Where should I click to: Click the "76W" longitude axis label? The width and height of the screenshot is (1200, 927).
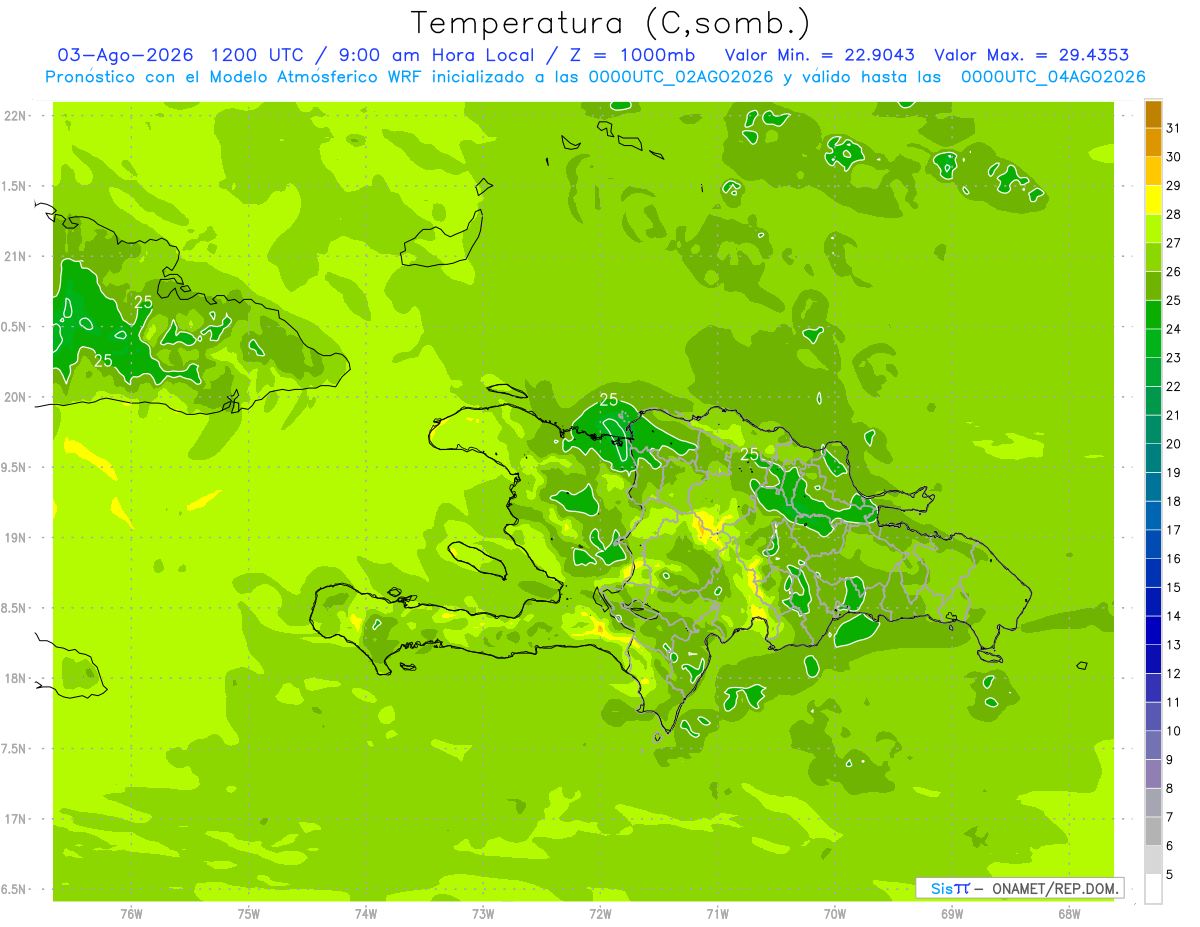[x=131, y=914]
